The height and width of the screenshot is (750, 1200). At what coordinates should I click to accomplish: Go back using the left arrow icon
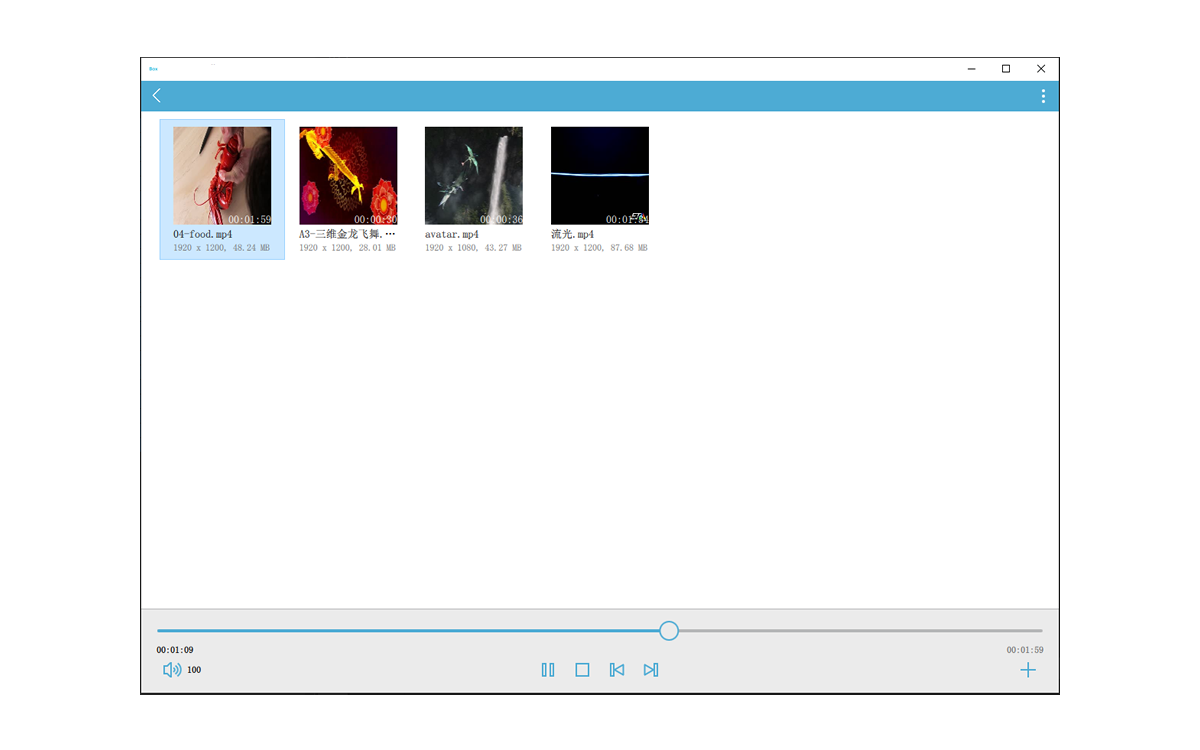coord(157,96)
